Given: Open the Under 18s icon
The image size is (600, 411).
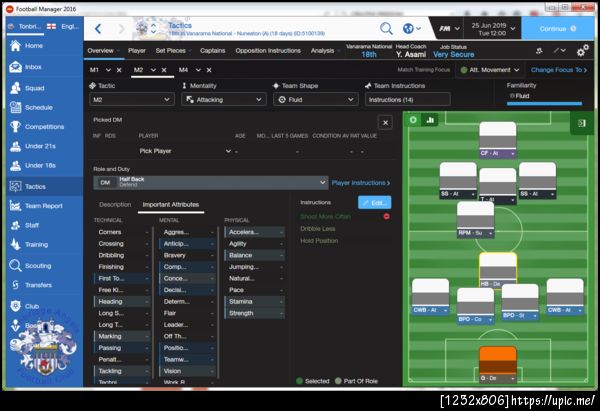Looking at the screenshot, I should pos(15,165).
